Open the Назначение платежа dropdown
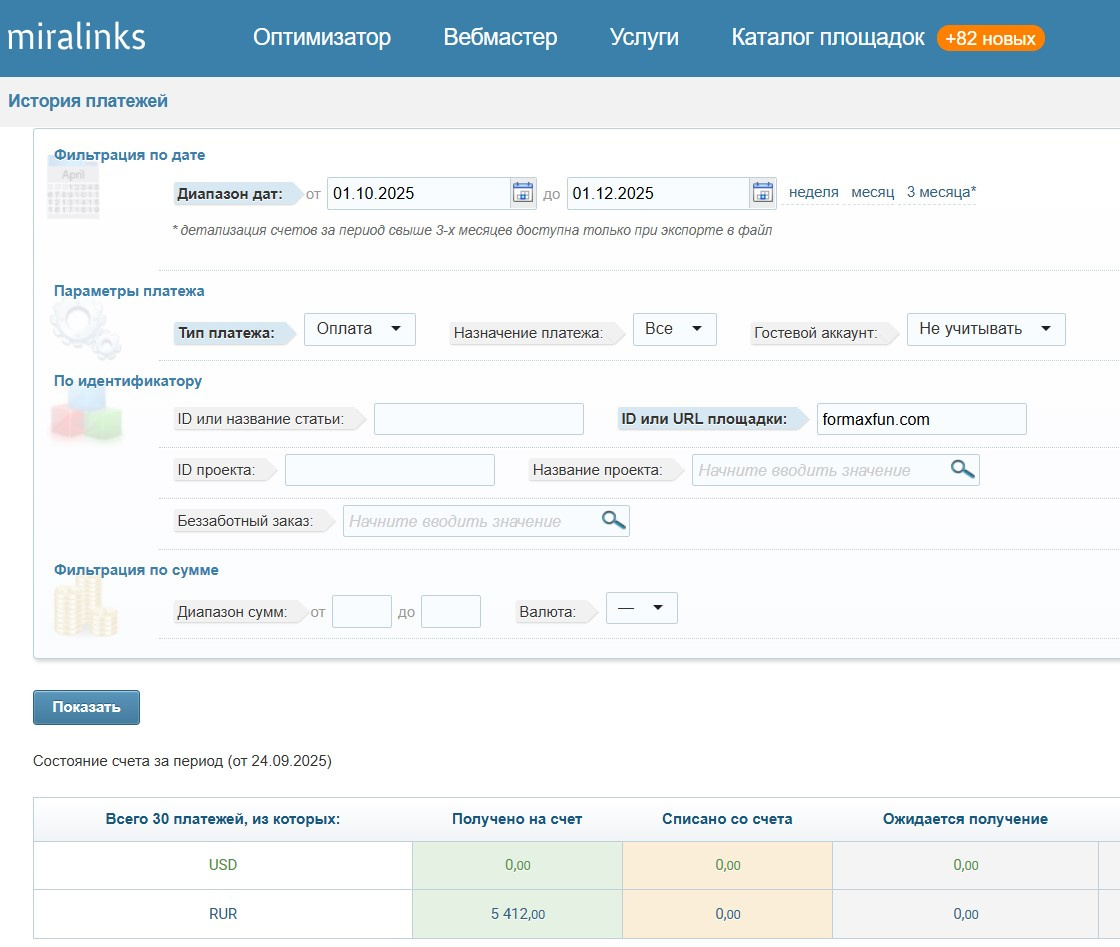Image resolution: width=1120 pixels, height=947 pixels. tap(674, 329)
